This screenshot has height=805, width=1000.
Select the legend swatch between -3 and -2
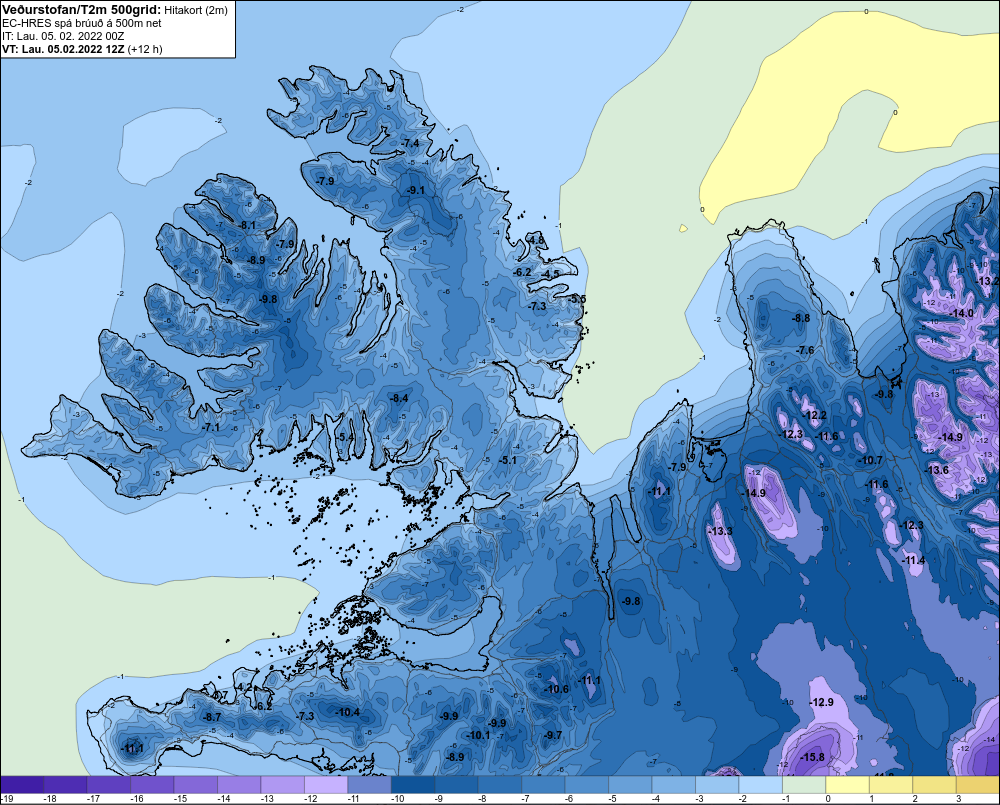pyautogui.click(x=717, y=785)
